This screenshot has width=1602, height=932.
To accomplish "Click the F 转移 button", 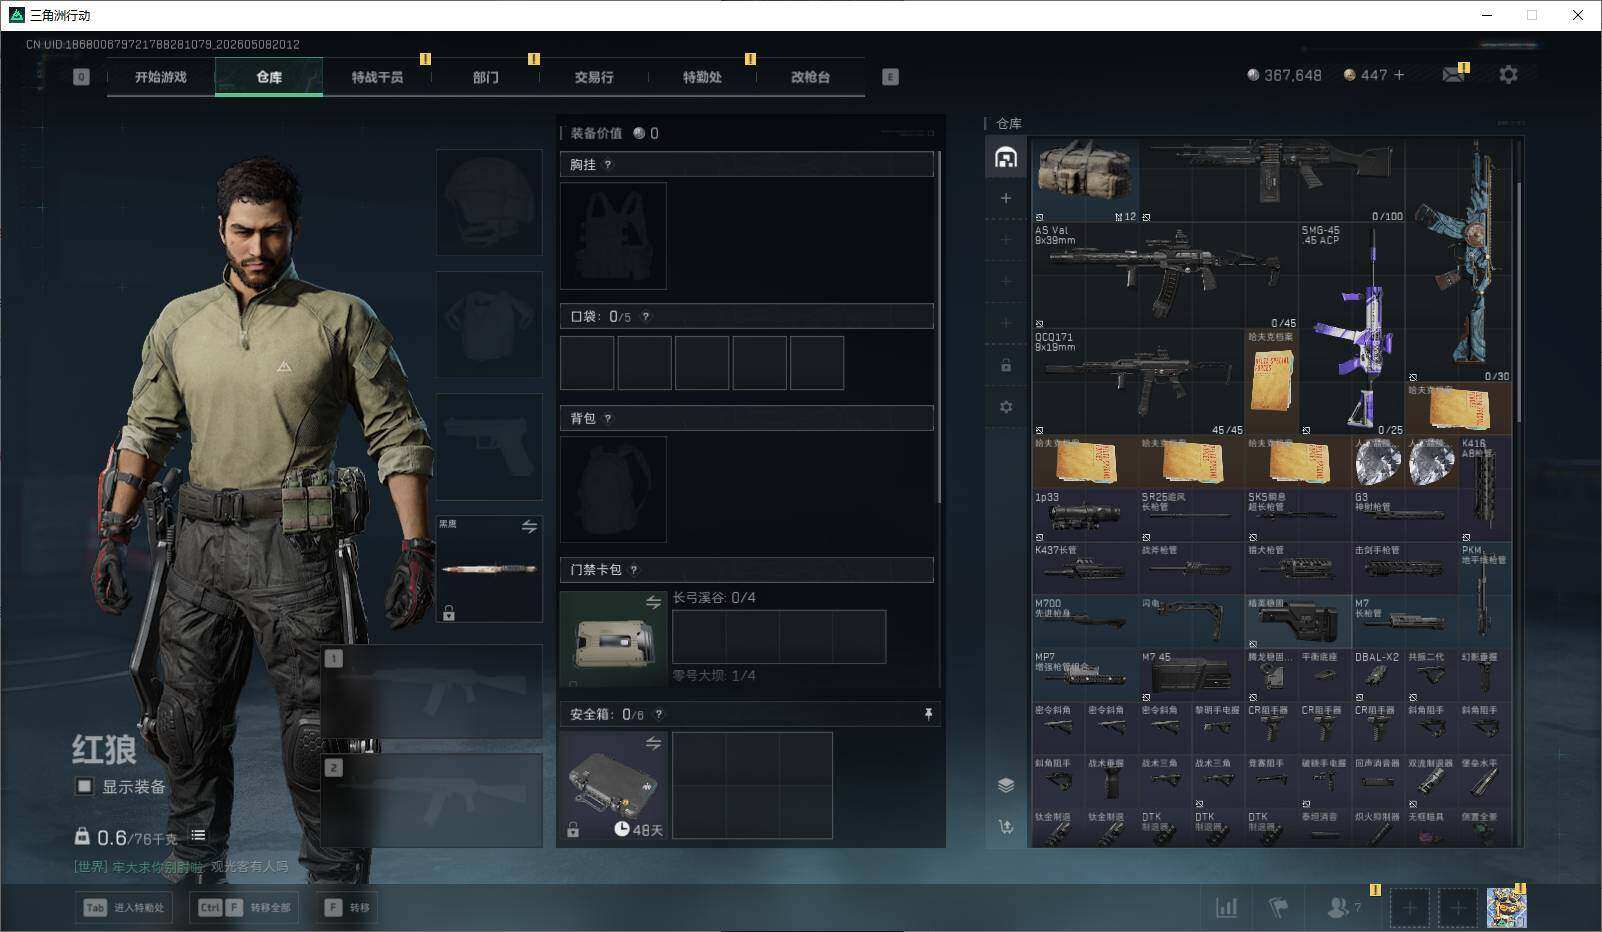I will (x=347, y=907).
